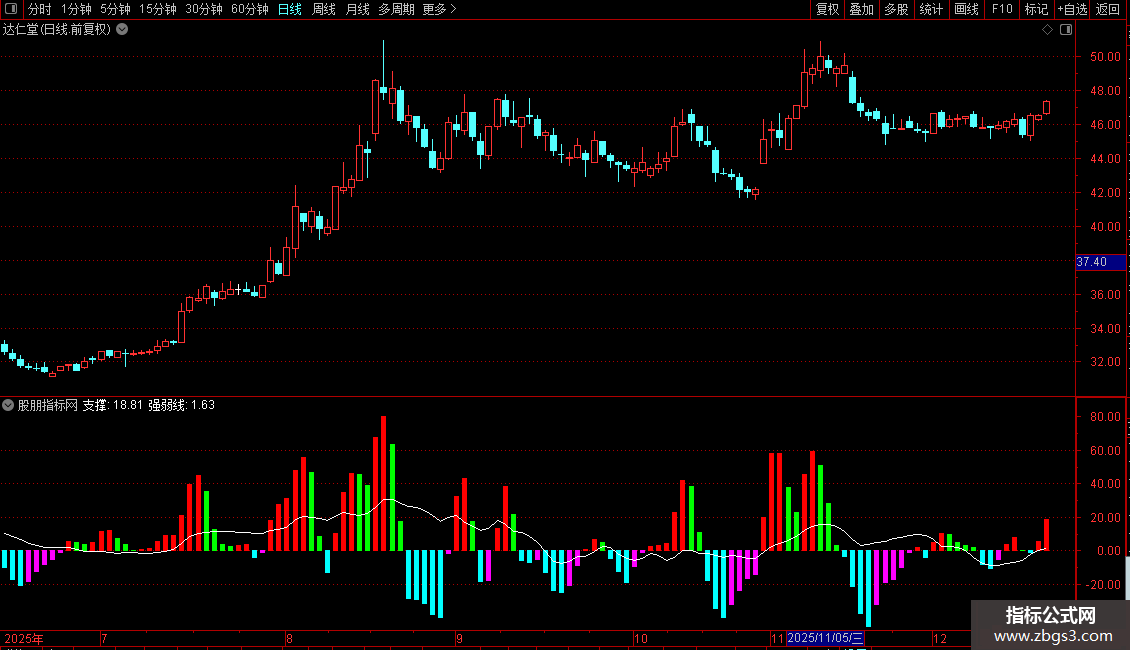The width and height of the screenshot is (1130, 650).
Task: Toggle the right side panel icon
Action: [1066, 30]
